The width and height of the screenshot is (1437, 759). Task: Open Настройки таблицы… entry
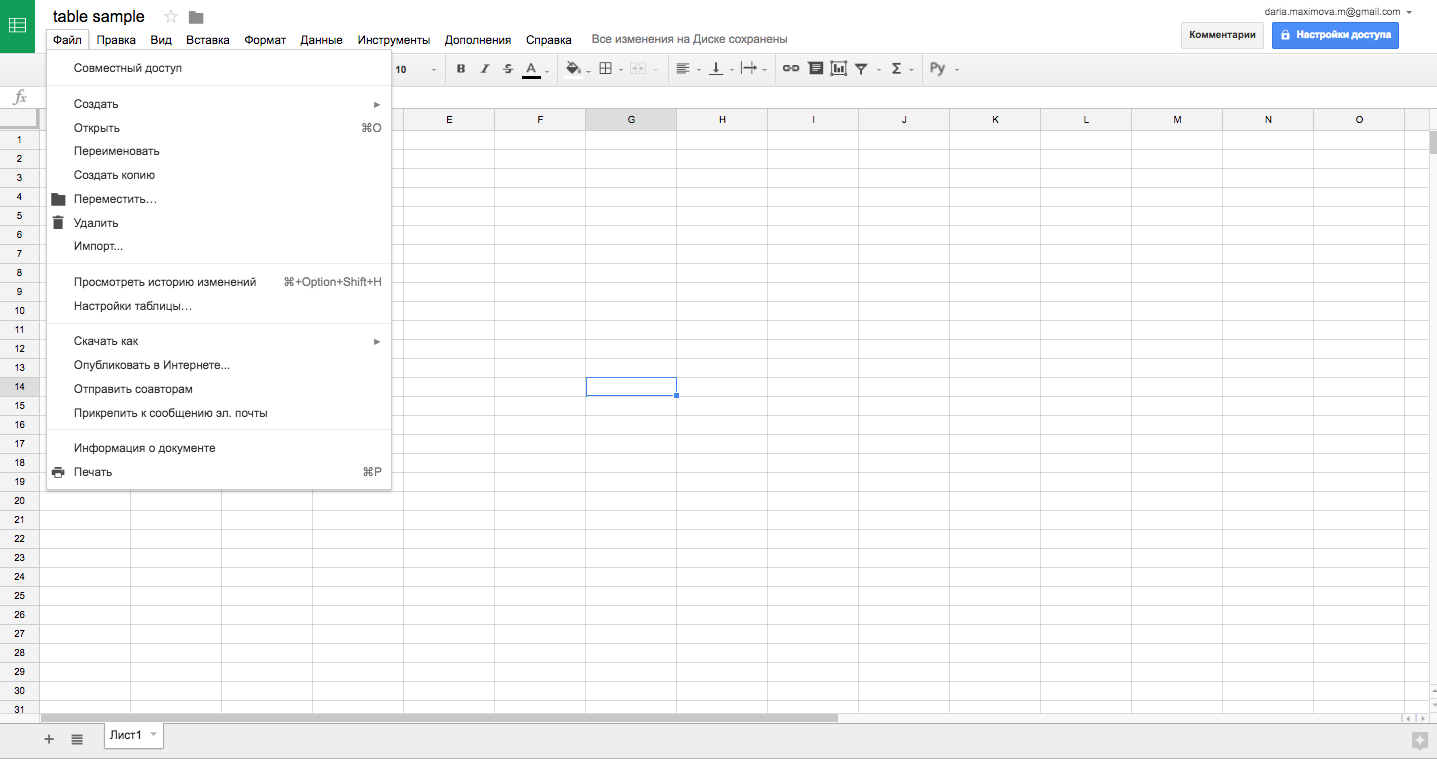pyautogui.click(x=219, y=306)
